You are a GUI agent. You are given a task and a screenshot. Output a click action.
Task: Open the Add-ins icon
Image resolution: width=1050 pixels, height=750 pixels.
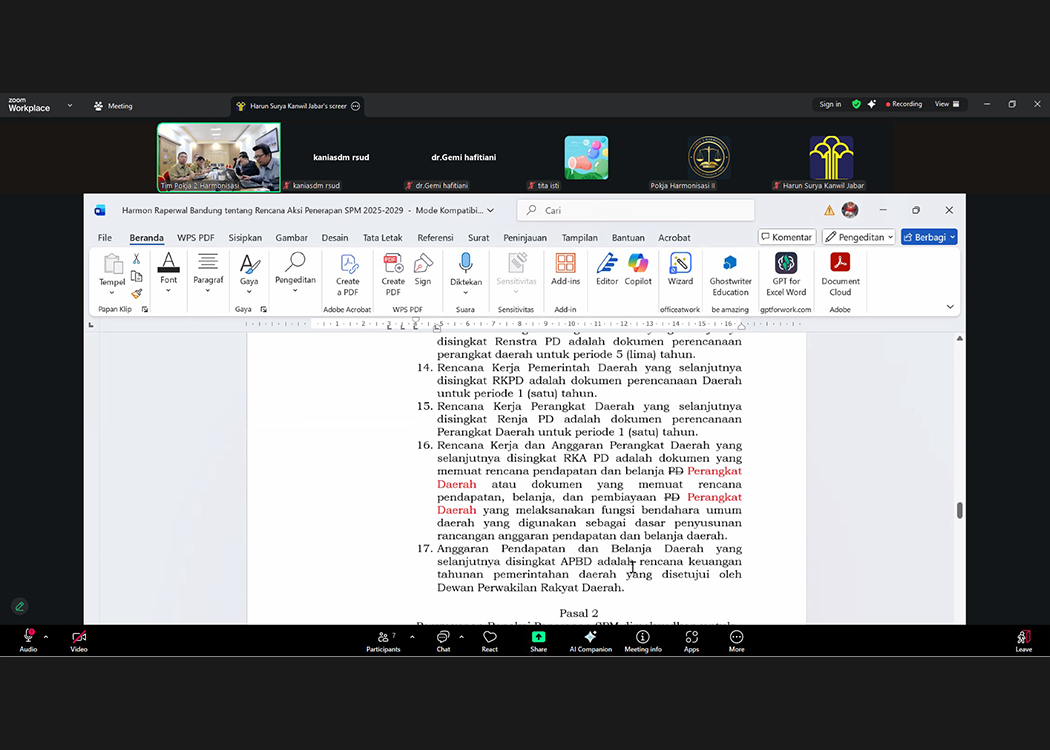(x=565, y=264)
